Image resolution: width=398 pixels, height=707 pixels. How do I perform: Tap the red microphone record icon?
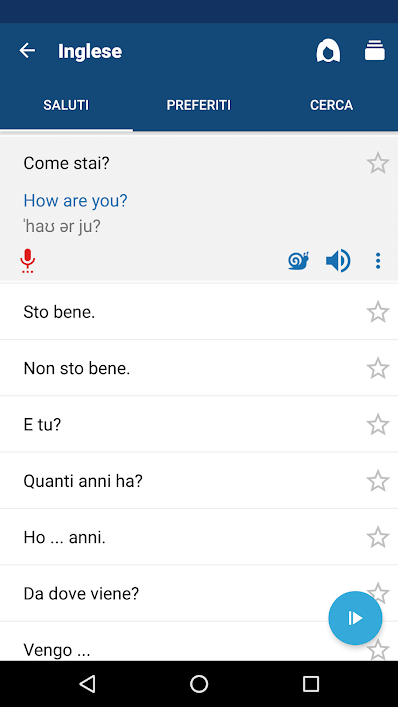pyautogui.click(x=28, y=261)
